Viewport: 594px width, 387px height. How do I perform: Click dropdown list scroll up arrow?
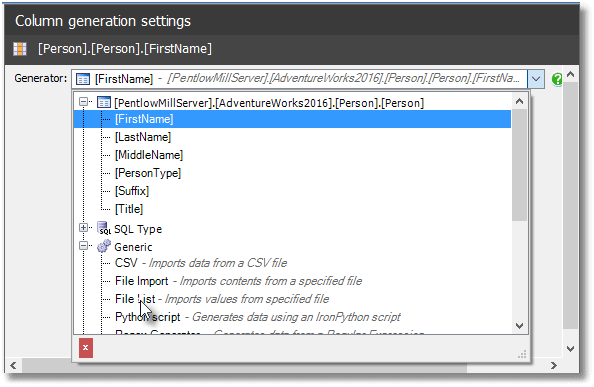519,101
